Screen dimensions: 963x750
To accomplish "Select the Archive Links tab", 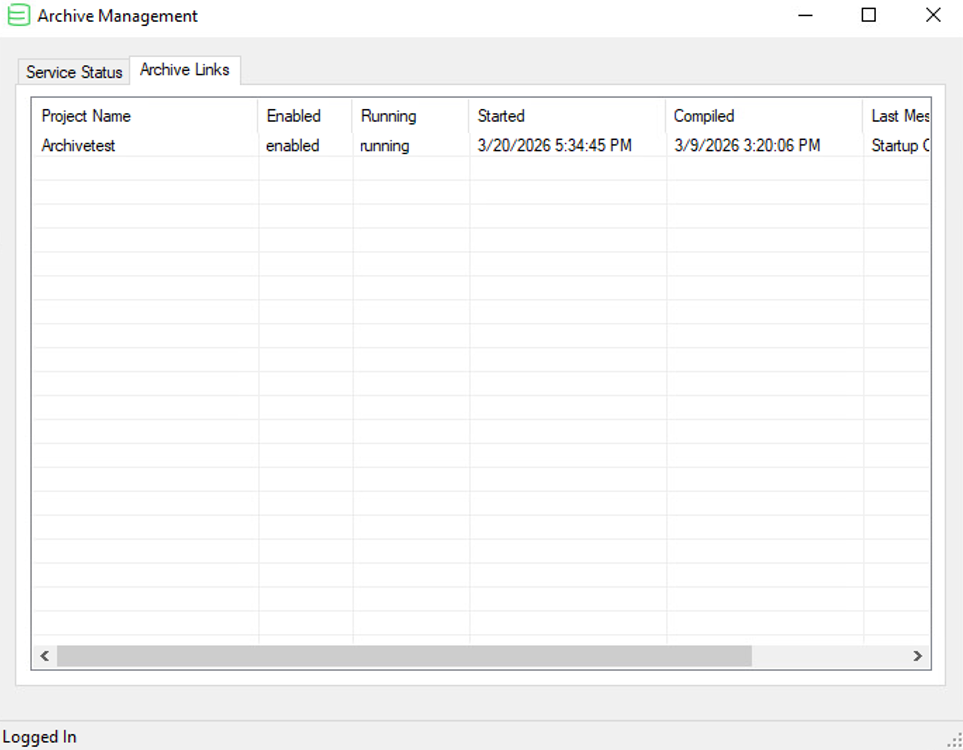I will [x=185, y=70].
